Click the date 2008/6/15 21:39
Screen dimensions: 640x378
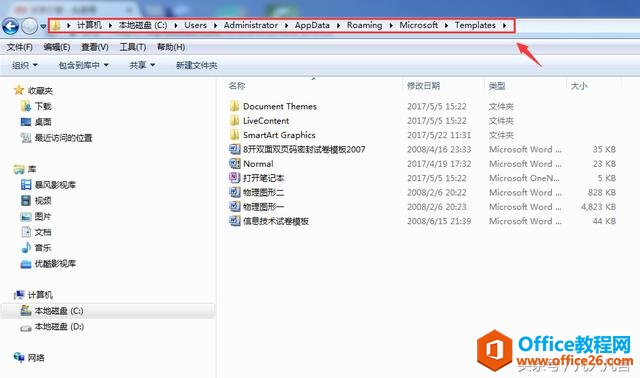(x=439, y=221)
